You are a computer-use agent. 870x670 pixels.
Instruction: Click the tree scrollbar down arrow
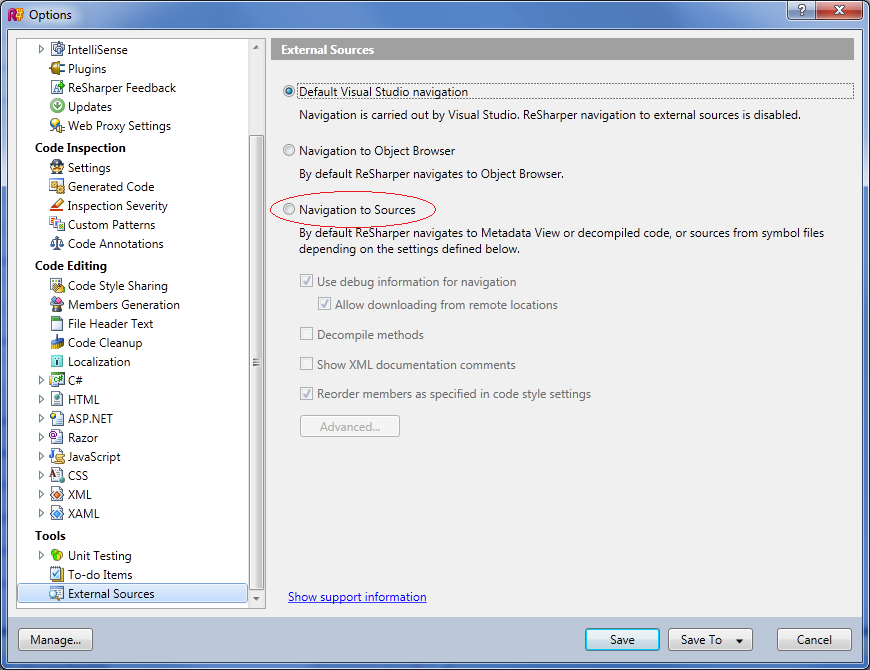(256, 598)
